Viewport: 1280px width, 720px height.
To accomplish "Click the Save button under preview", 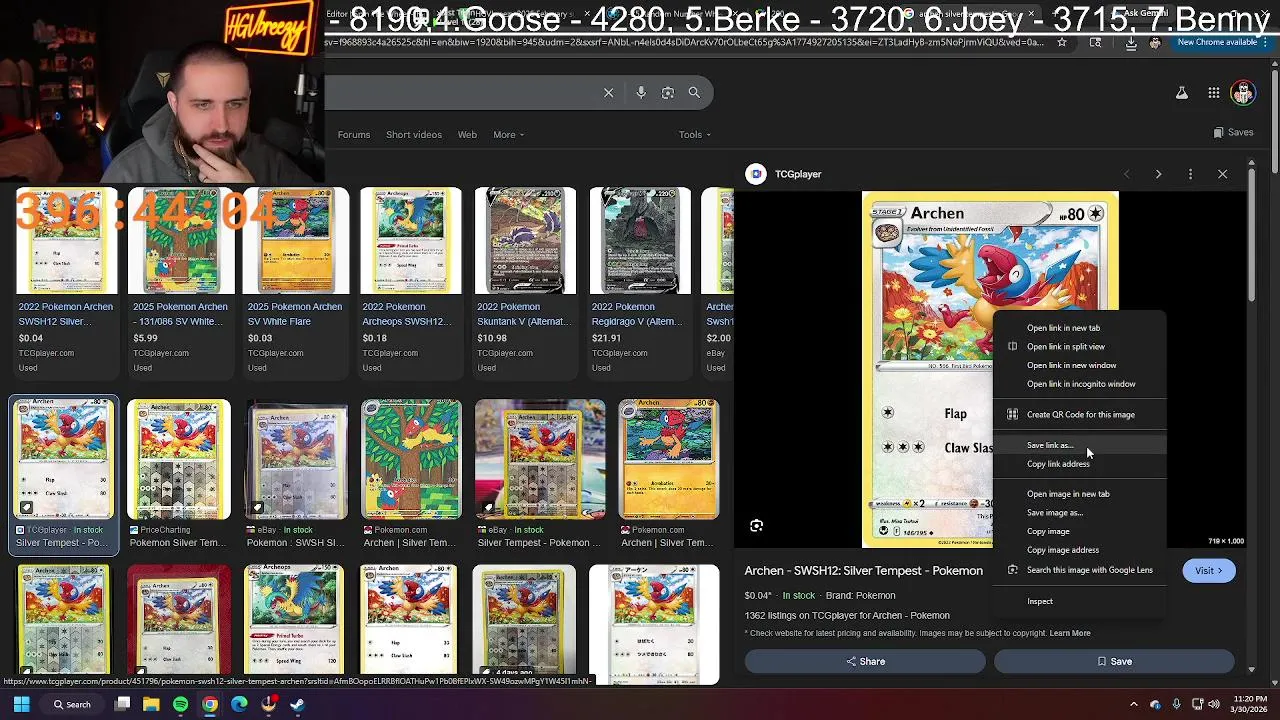I will 1114,661.
